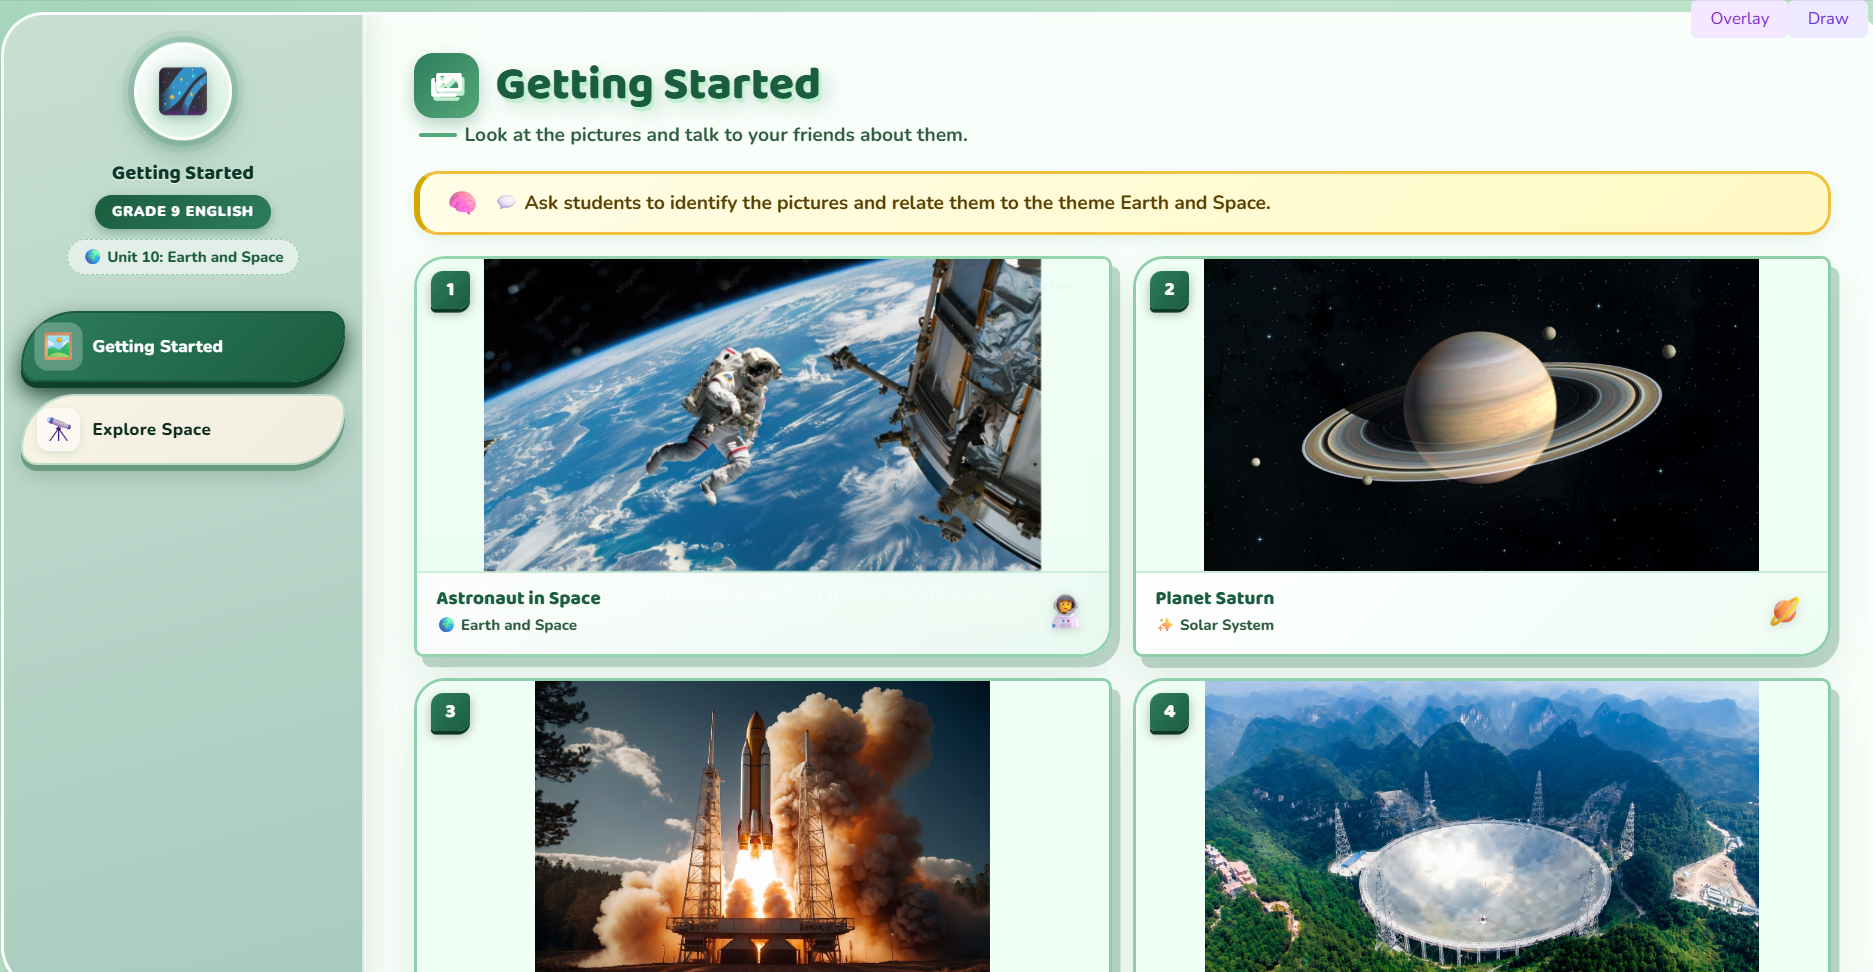
Task: Click the number 2 badge on card
Action: point(1169,290)
